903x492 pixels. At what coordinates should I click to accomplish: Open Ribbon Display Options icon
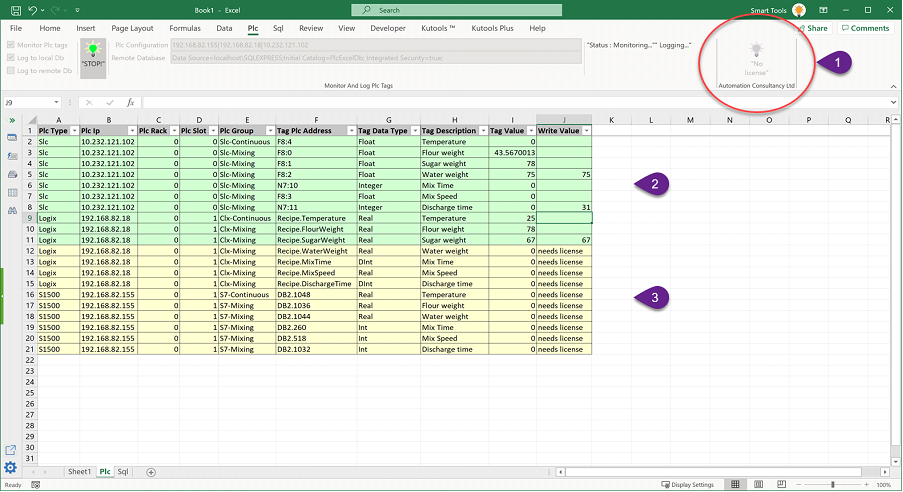click(x=824, y=10)
